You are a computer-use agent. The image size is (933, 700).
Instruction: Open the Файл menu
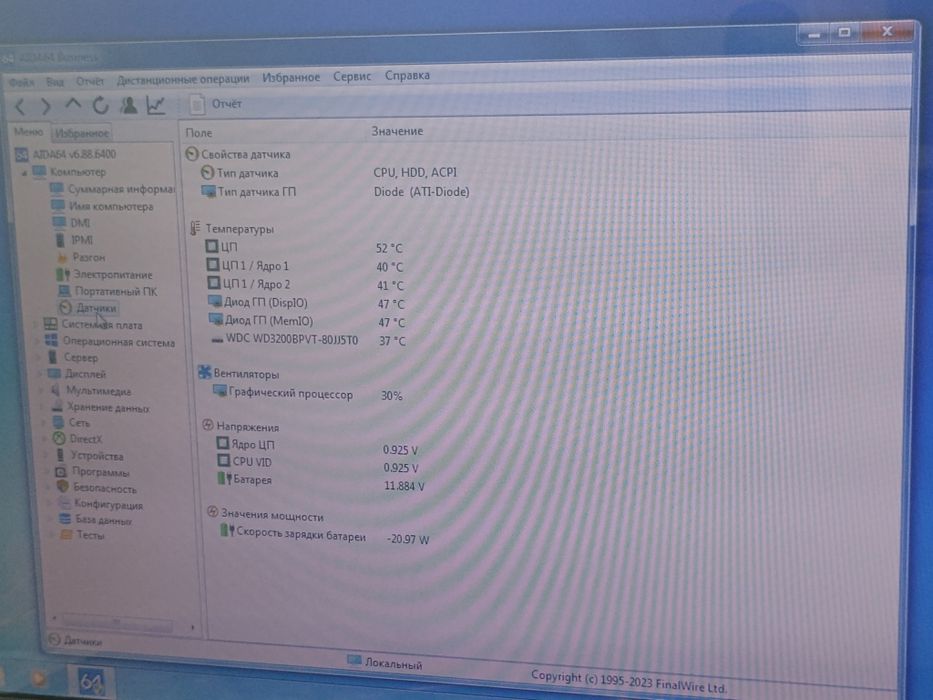pyautogui.click(x=21, y=82)
